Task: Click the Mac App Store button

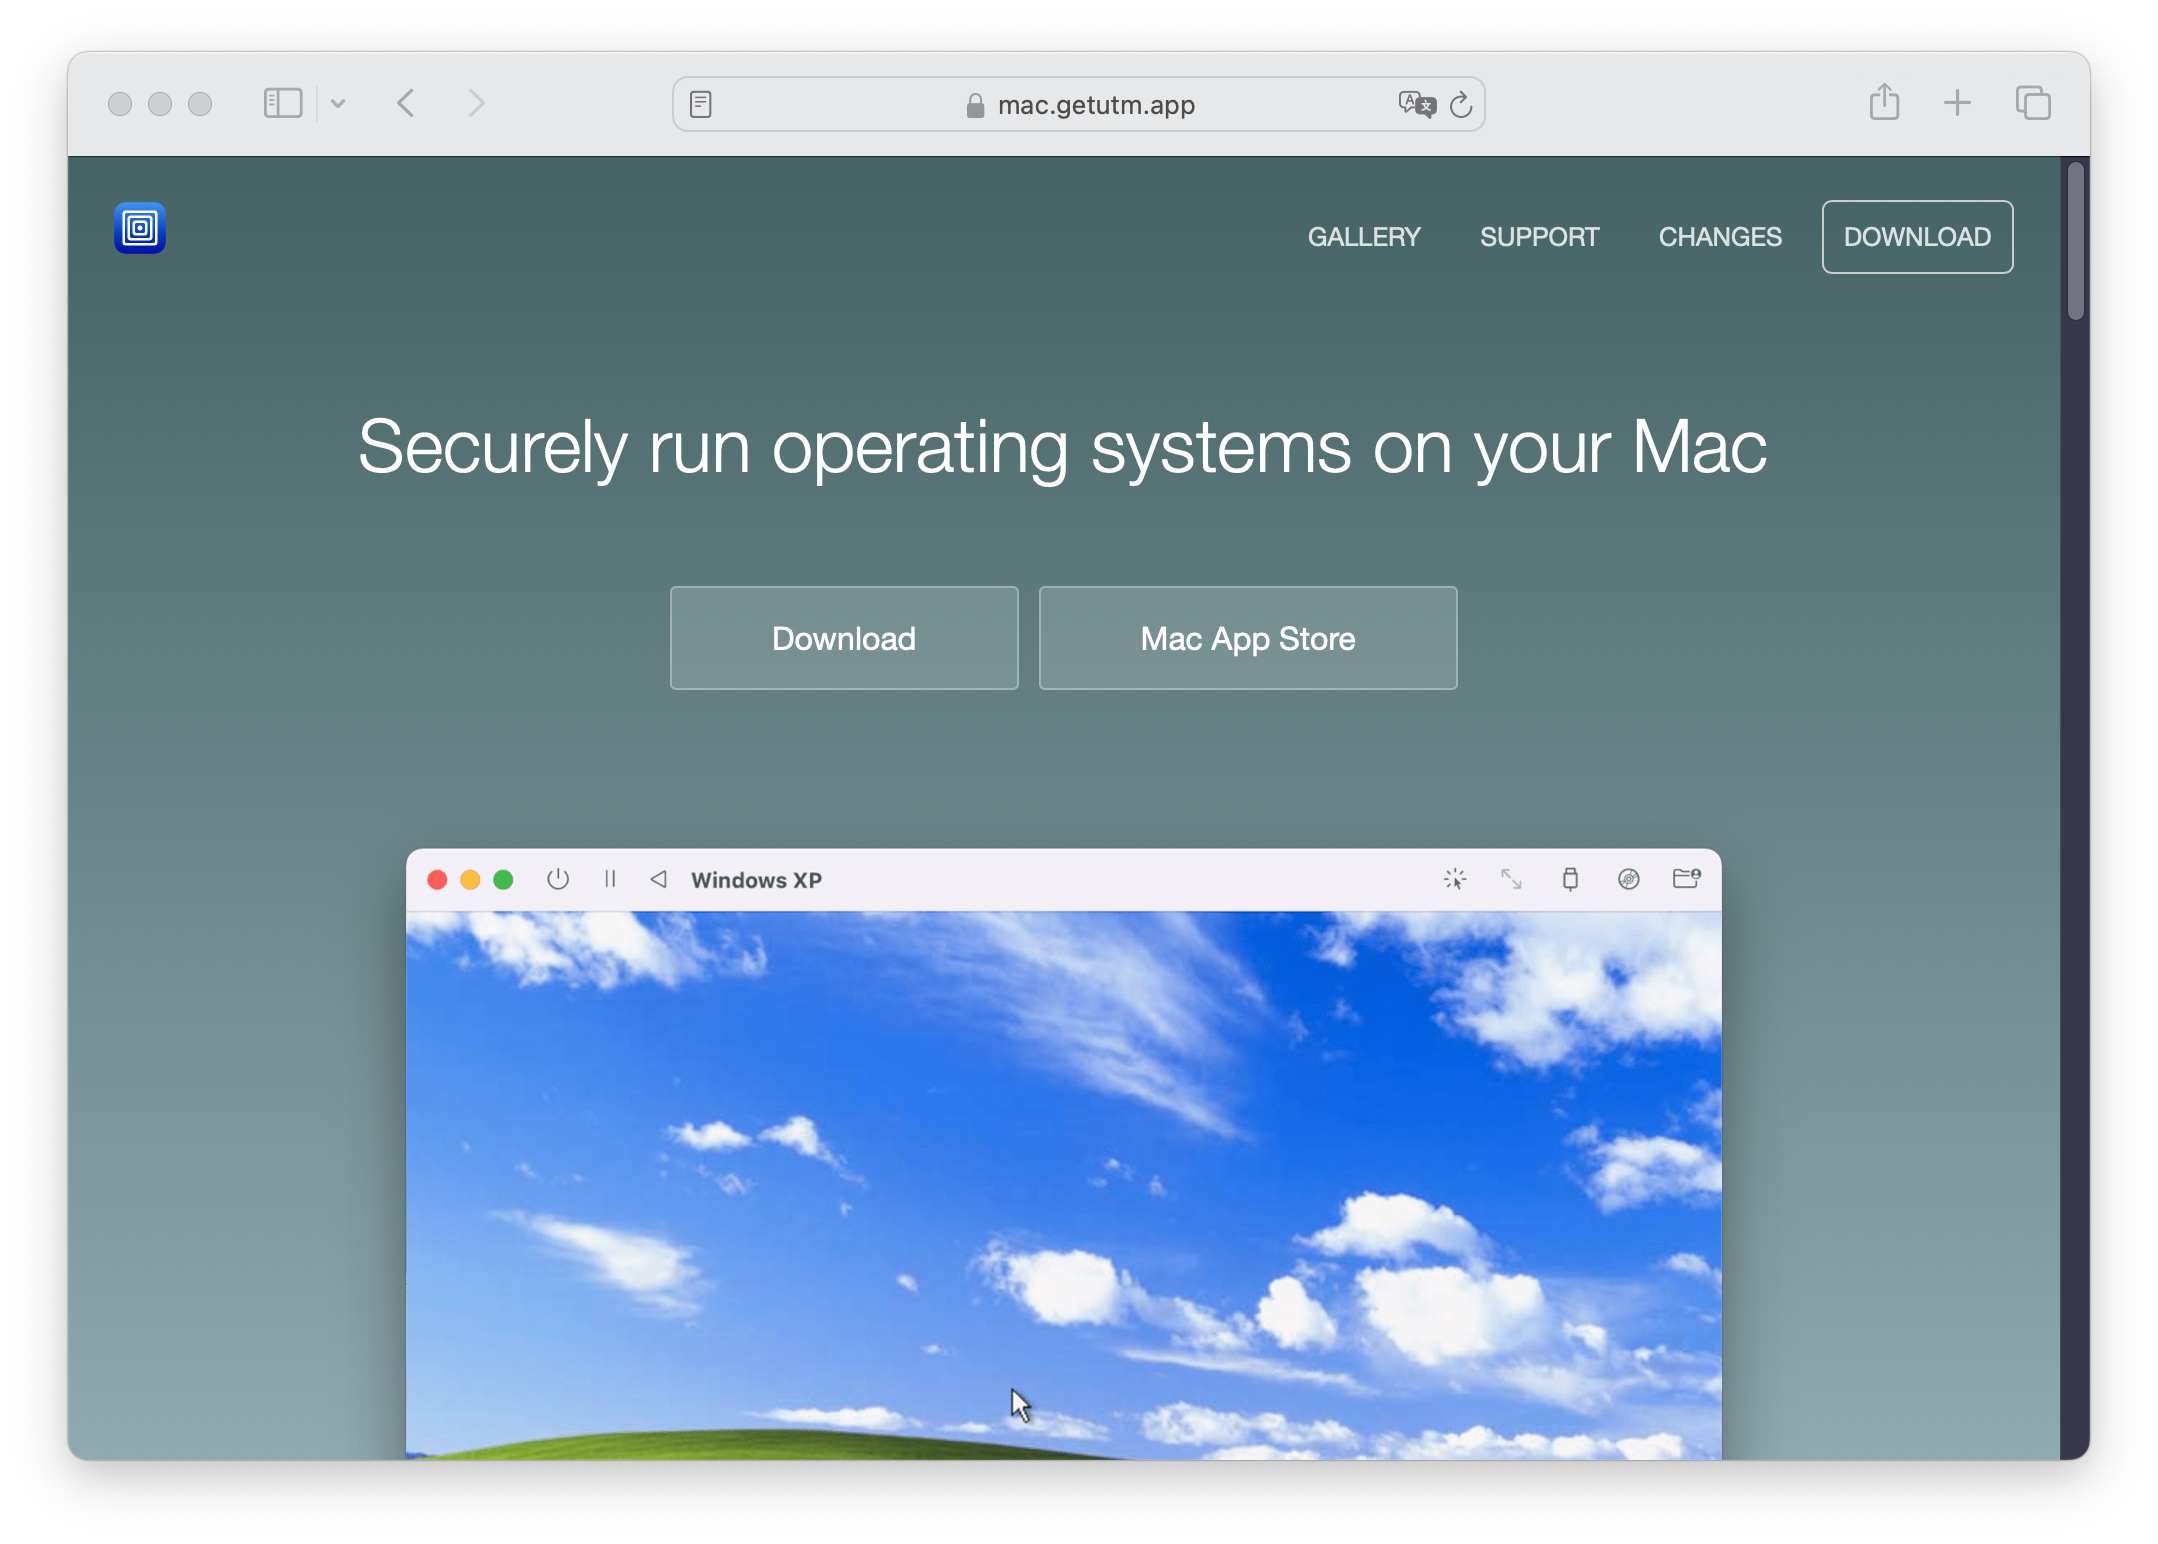Action: pos(1248,638)
